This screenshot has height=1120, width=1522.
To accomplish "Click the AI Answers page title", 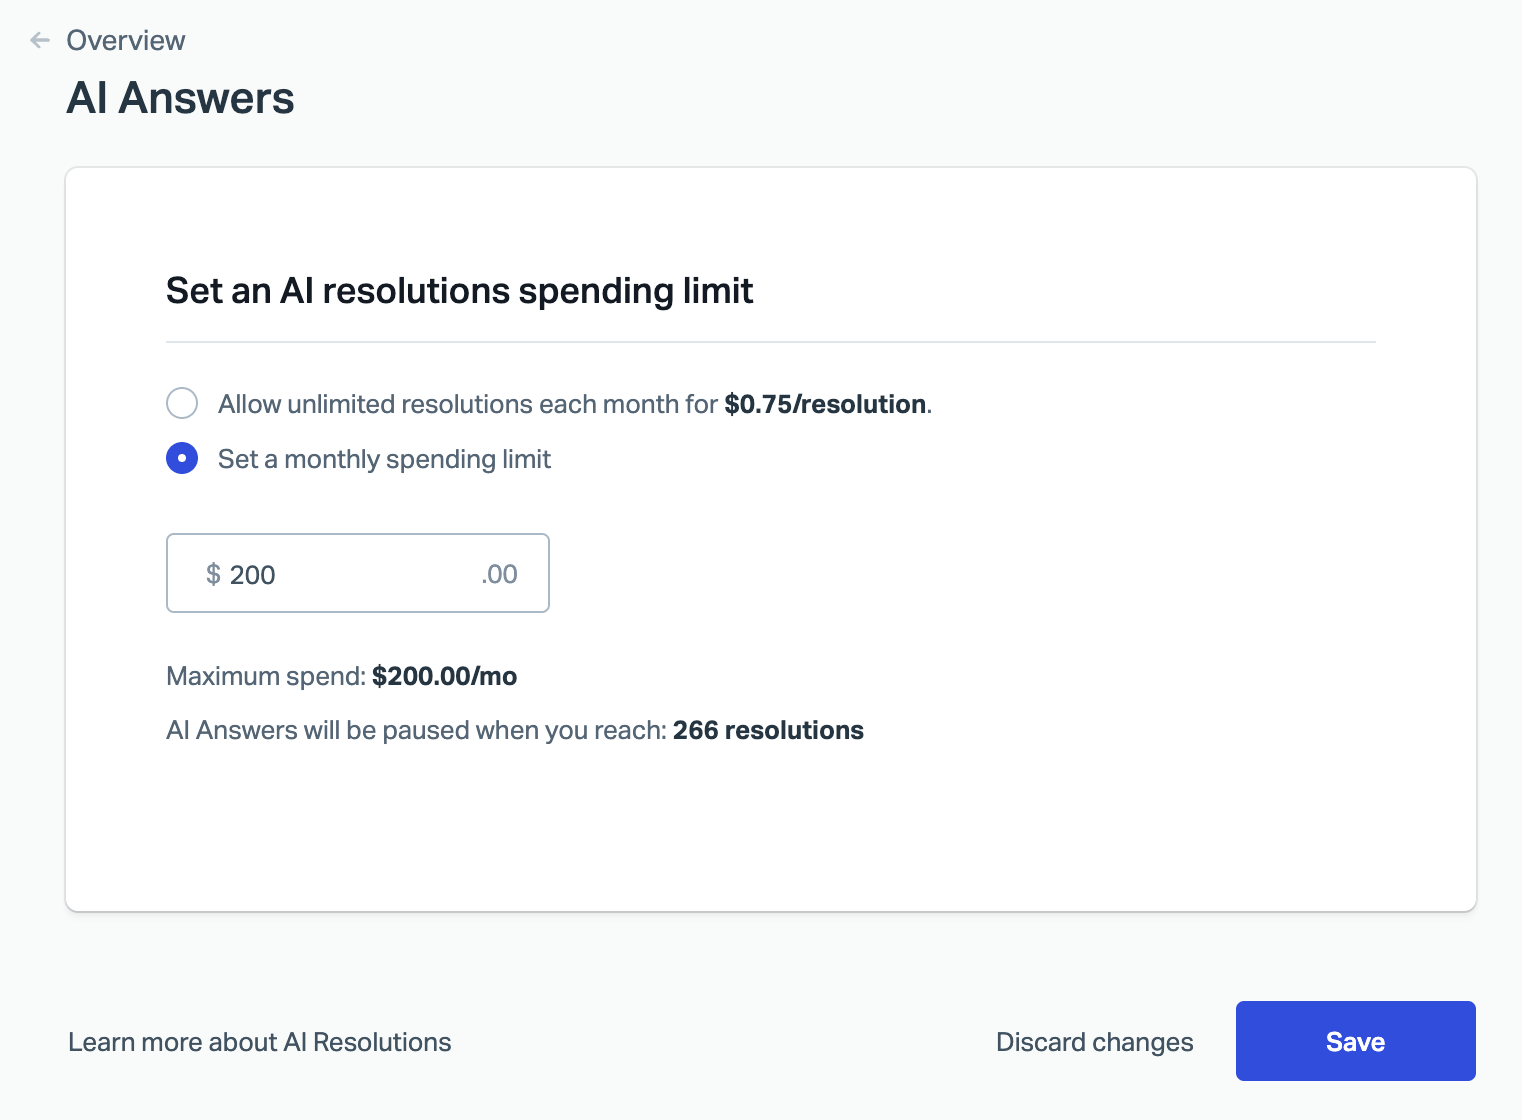I will (180, 98).
